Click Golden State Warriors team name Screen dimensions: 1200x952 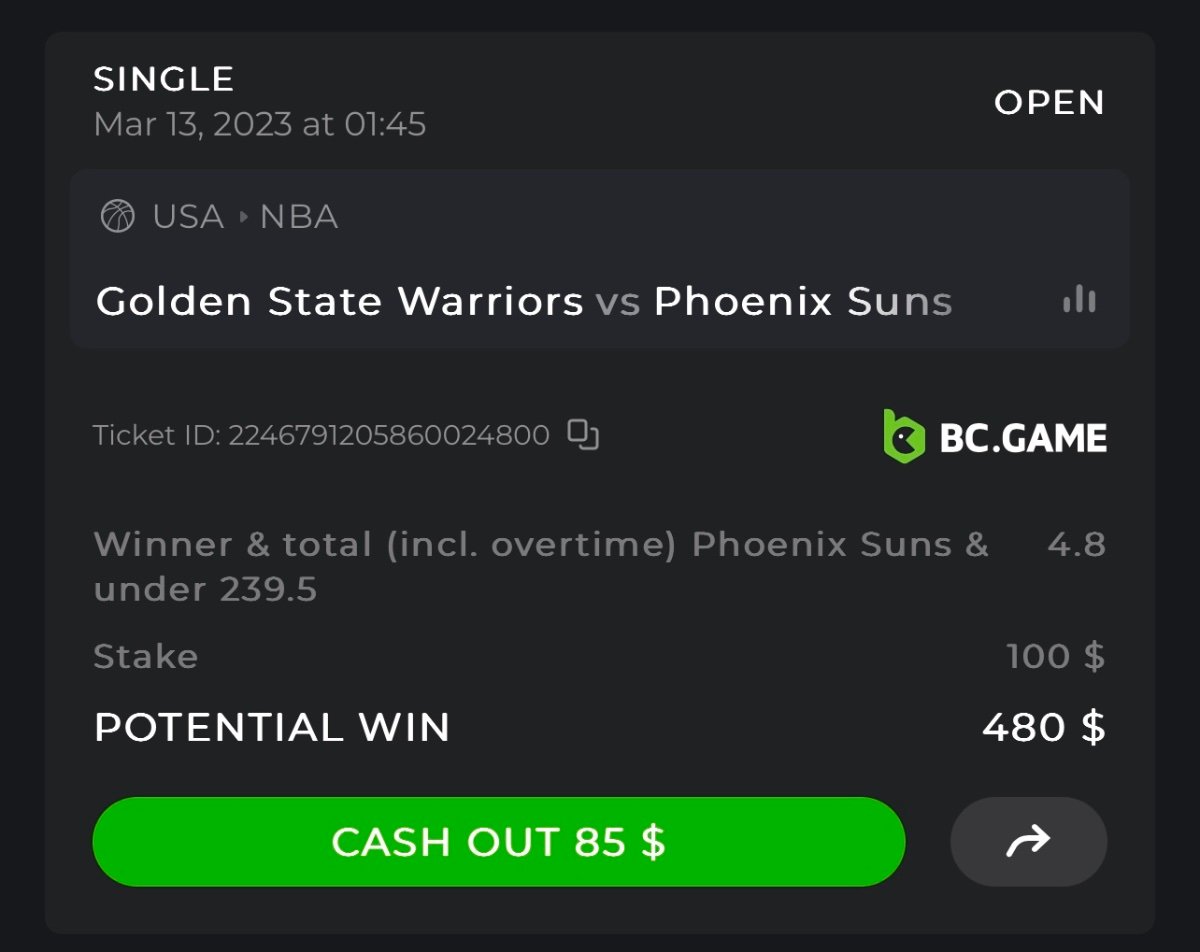click(339, 301)
